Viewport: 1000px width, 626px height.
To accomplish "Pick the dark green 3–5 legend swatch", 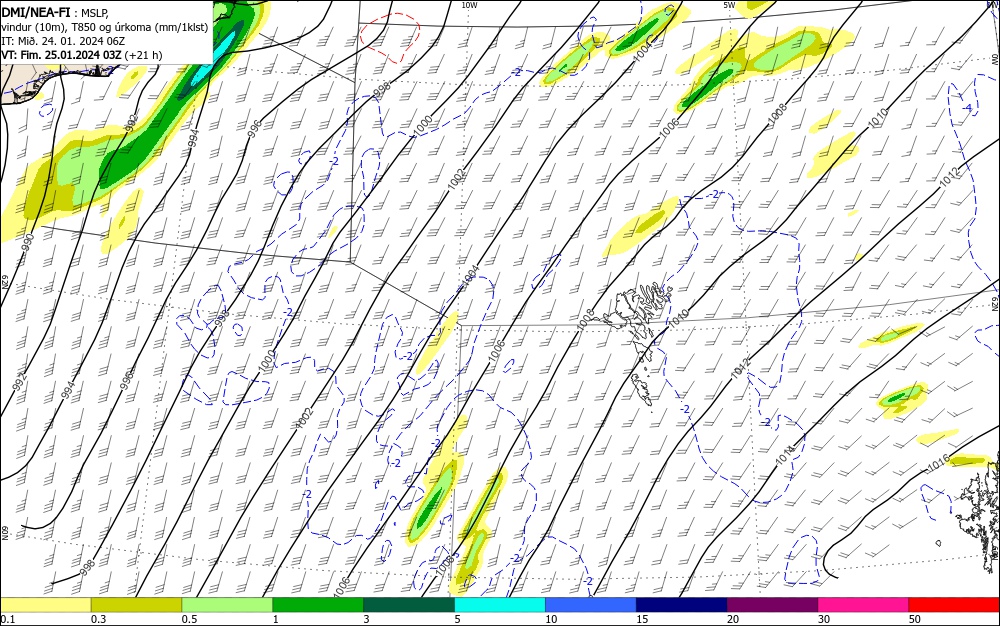I will click(409, 605).
